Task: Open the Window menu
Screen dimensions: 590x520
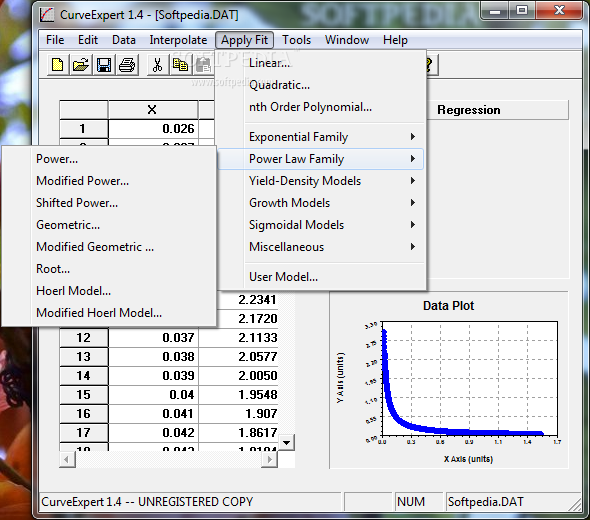Action: (347, 40)
